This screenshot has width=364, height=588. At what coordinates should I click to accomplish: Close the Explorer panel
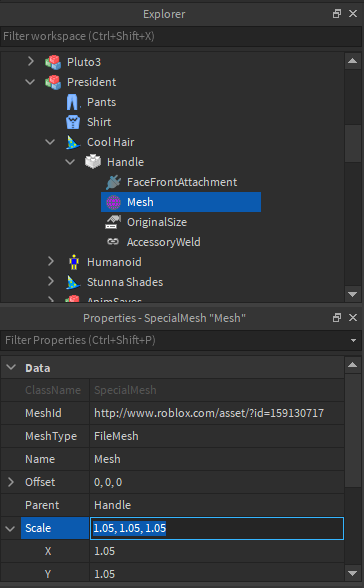click(353, 14)
